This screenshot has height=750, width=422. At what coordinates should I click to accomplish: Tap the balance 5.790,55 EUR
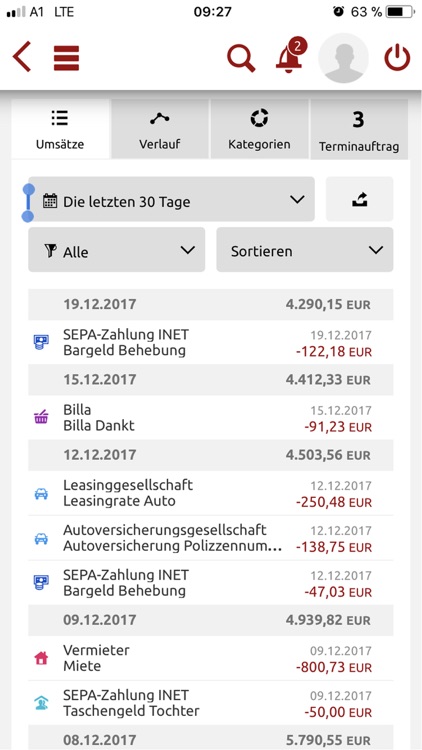click(x=328, y=739)
